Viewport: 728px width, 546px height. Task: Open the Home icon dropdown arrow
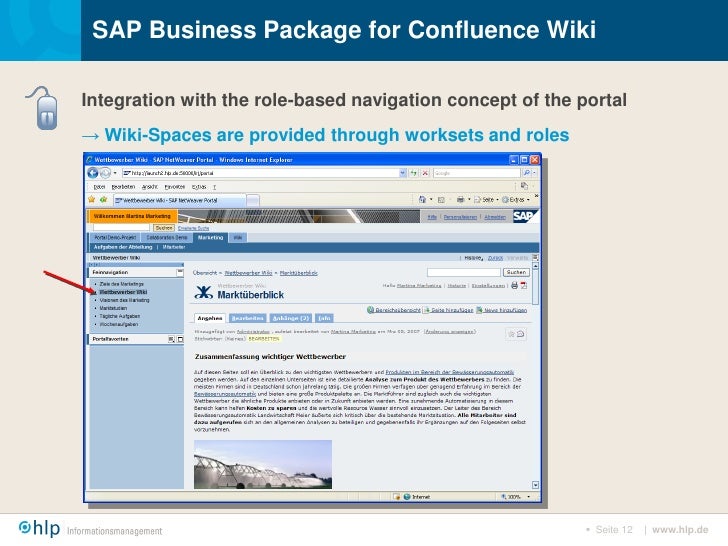[431, 200]
